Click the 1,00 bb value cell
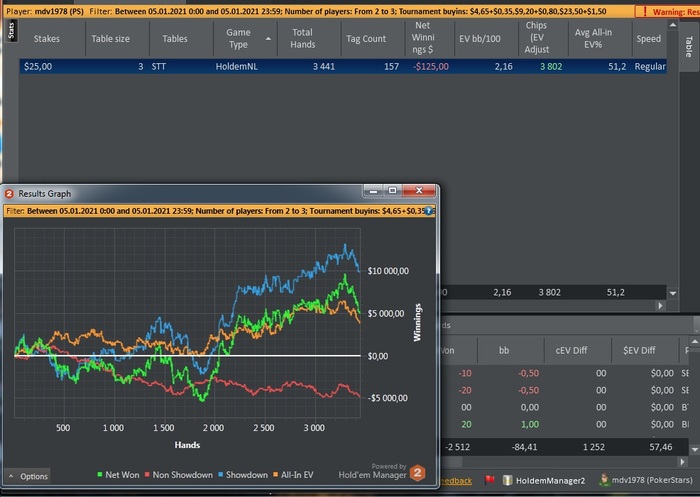The height and width of the screenshot is (497, 700). (x=530, y=424)
